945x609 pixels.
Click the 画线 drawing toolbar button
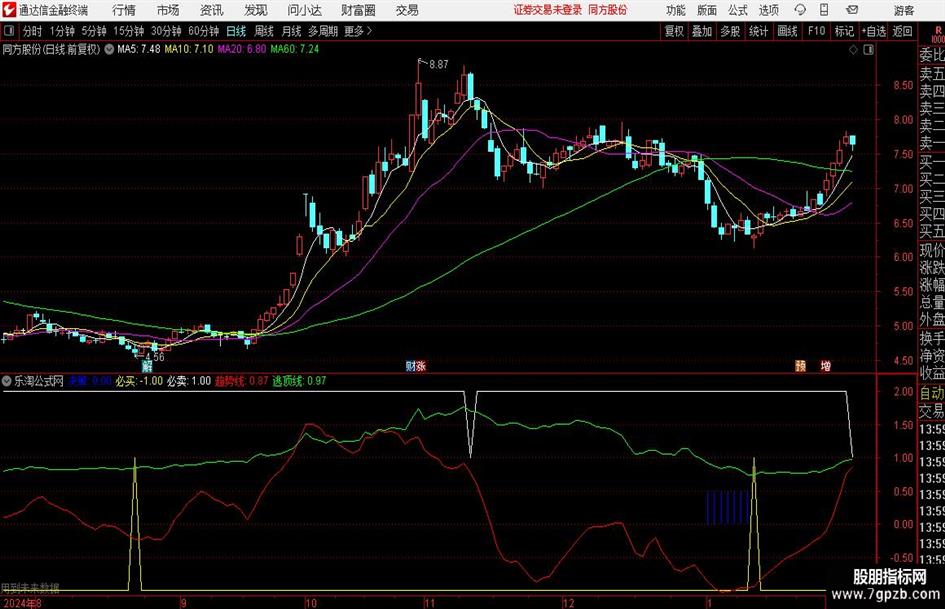(787, 31)
